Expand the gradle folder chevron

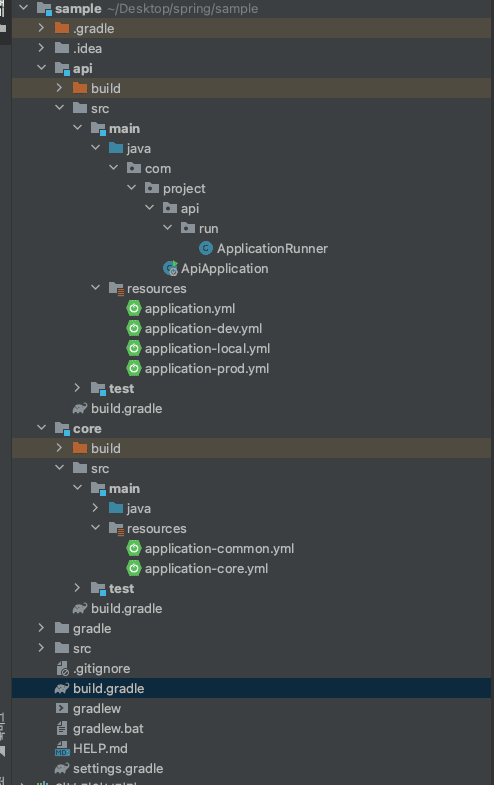42,628
